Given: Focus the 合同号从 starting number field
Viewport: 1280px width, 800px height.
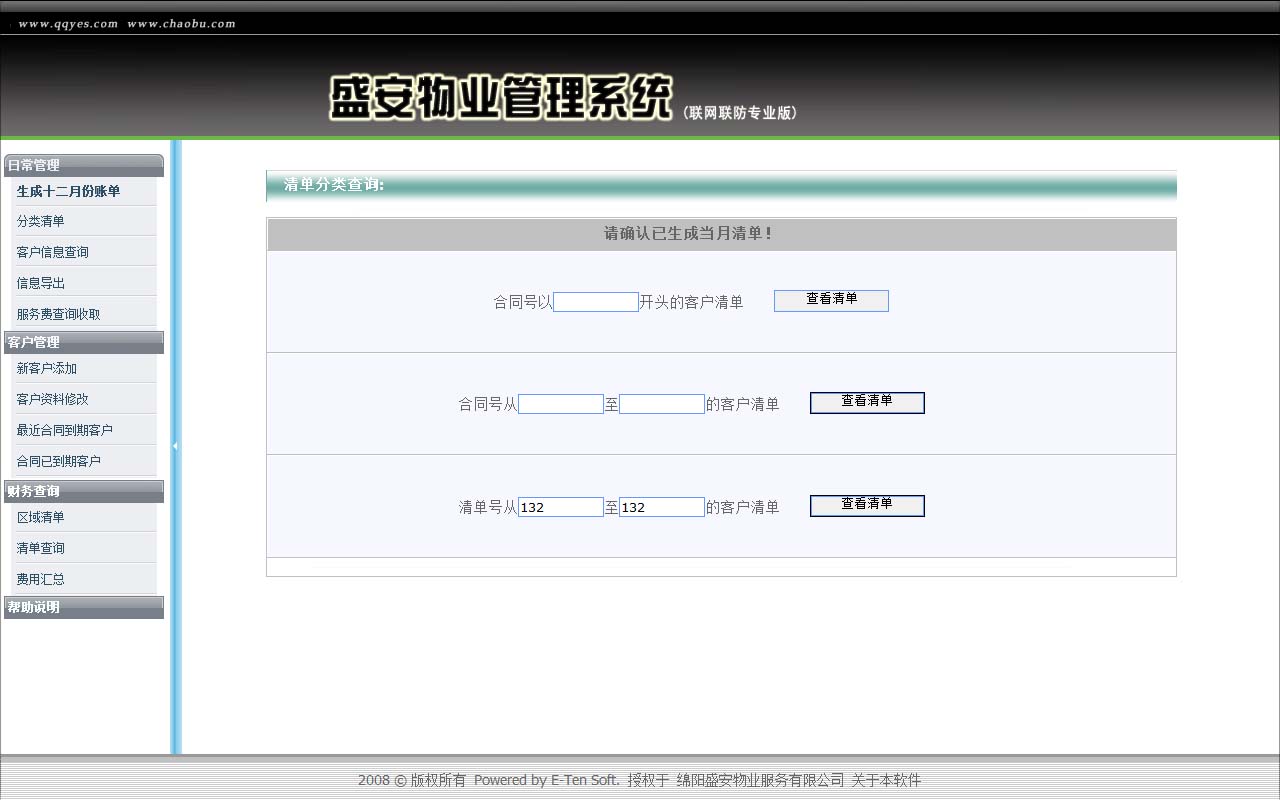Looking at the screenshot, I should [x=560, y=404].
